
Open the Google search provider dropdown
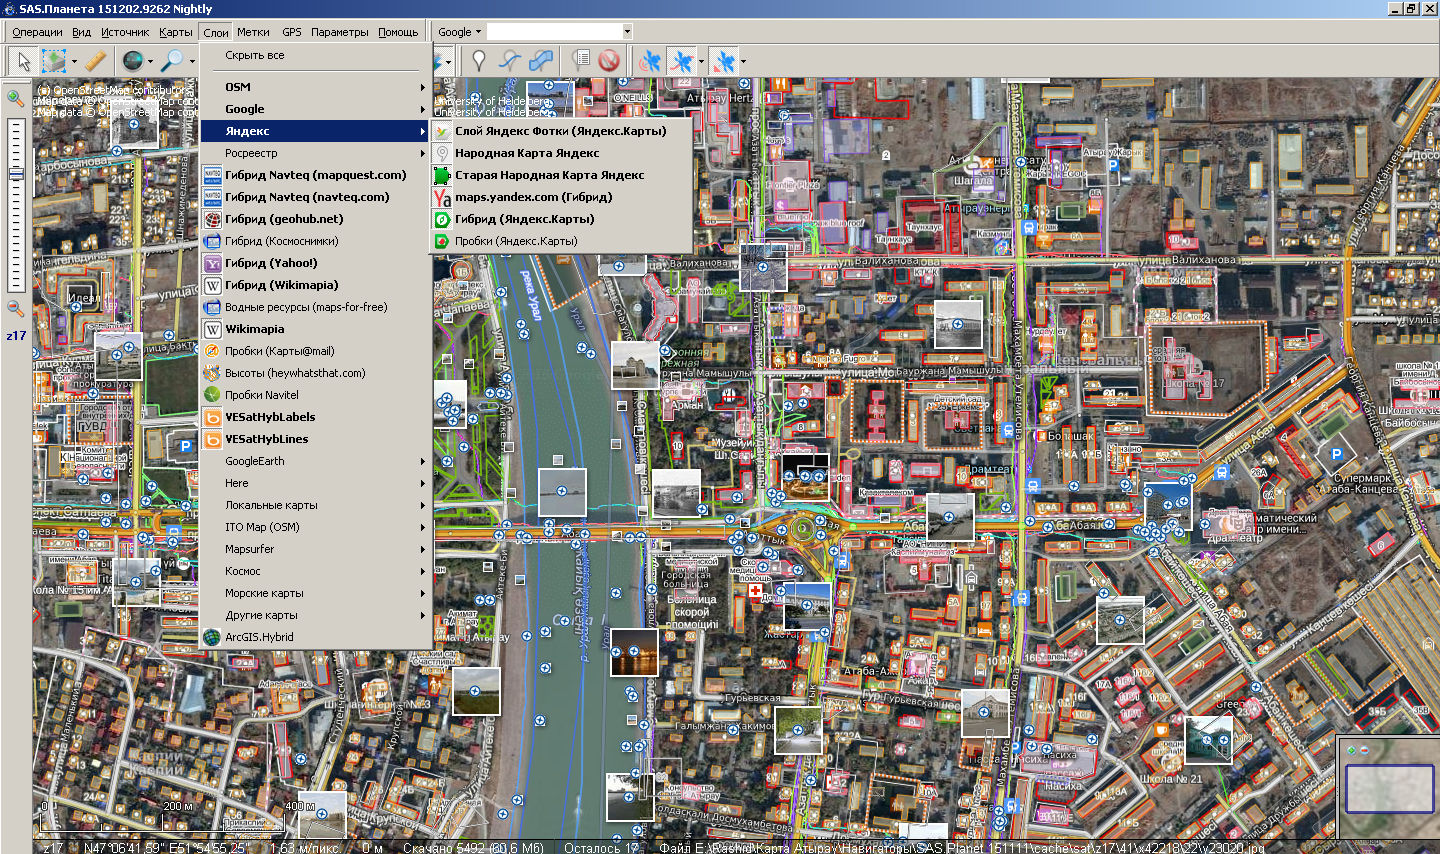click(x=459, y=32)
